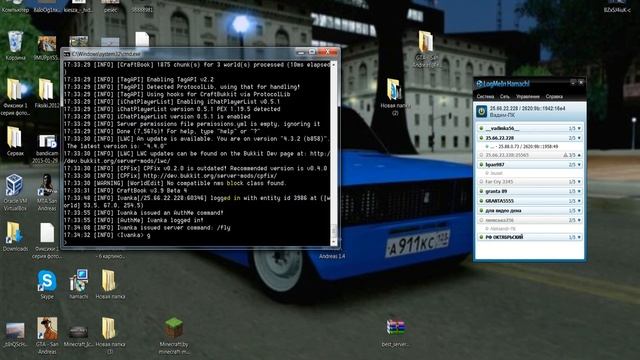Toggle the 25.66.22.228 network status dot
640x360 pixels.
tap(481, 138)
